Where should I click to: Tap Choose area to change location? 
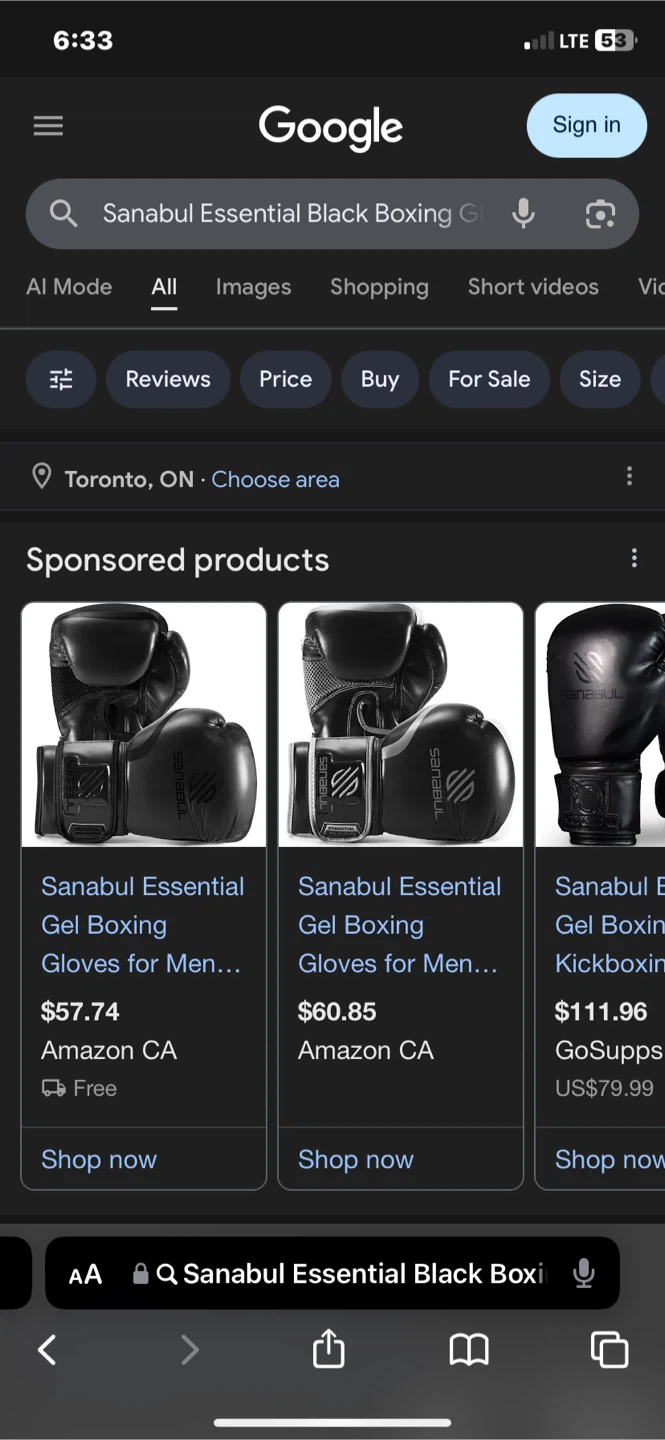point(275,479)
